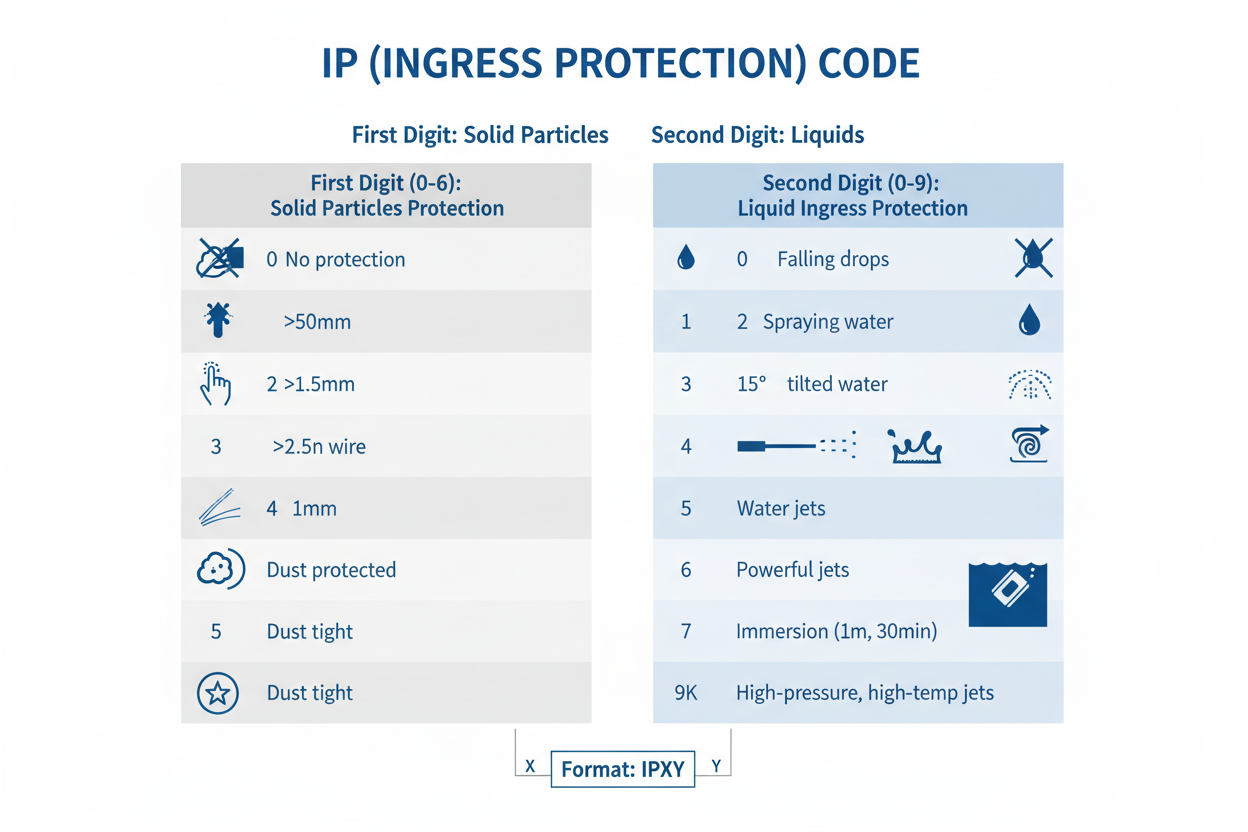
Task: Click the Solid Particles Protection table header
Action: tap(386, 195)
